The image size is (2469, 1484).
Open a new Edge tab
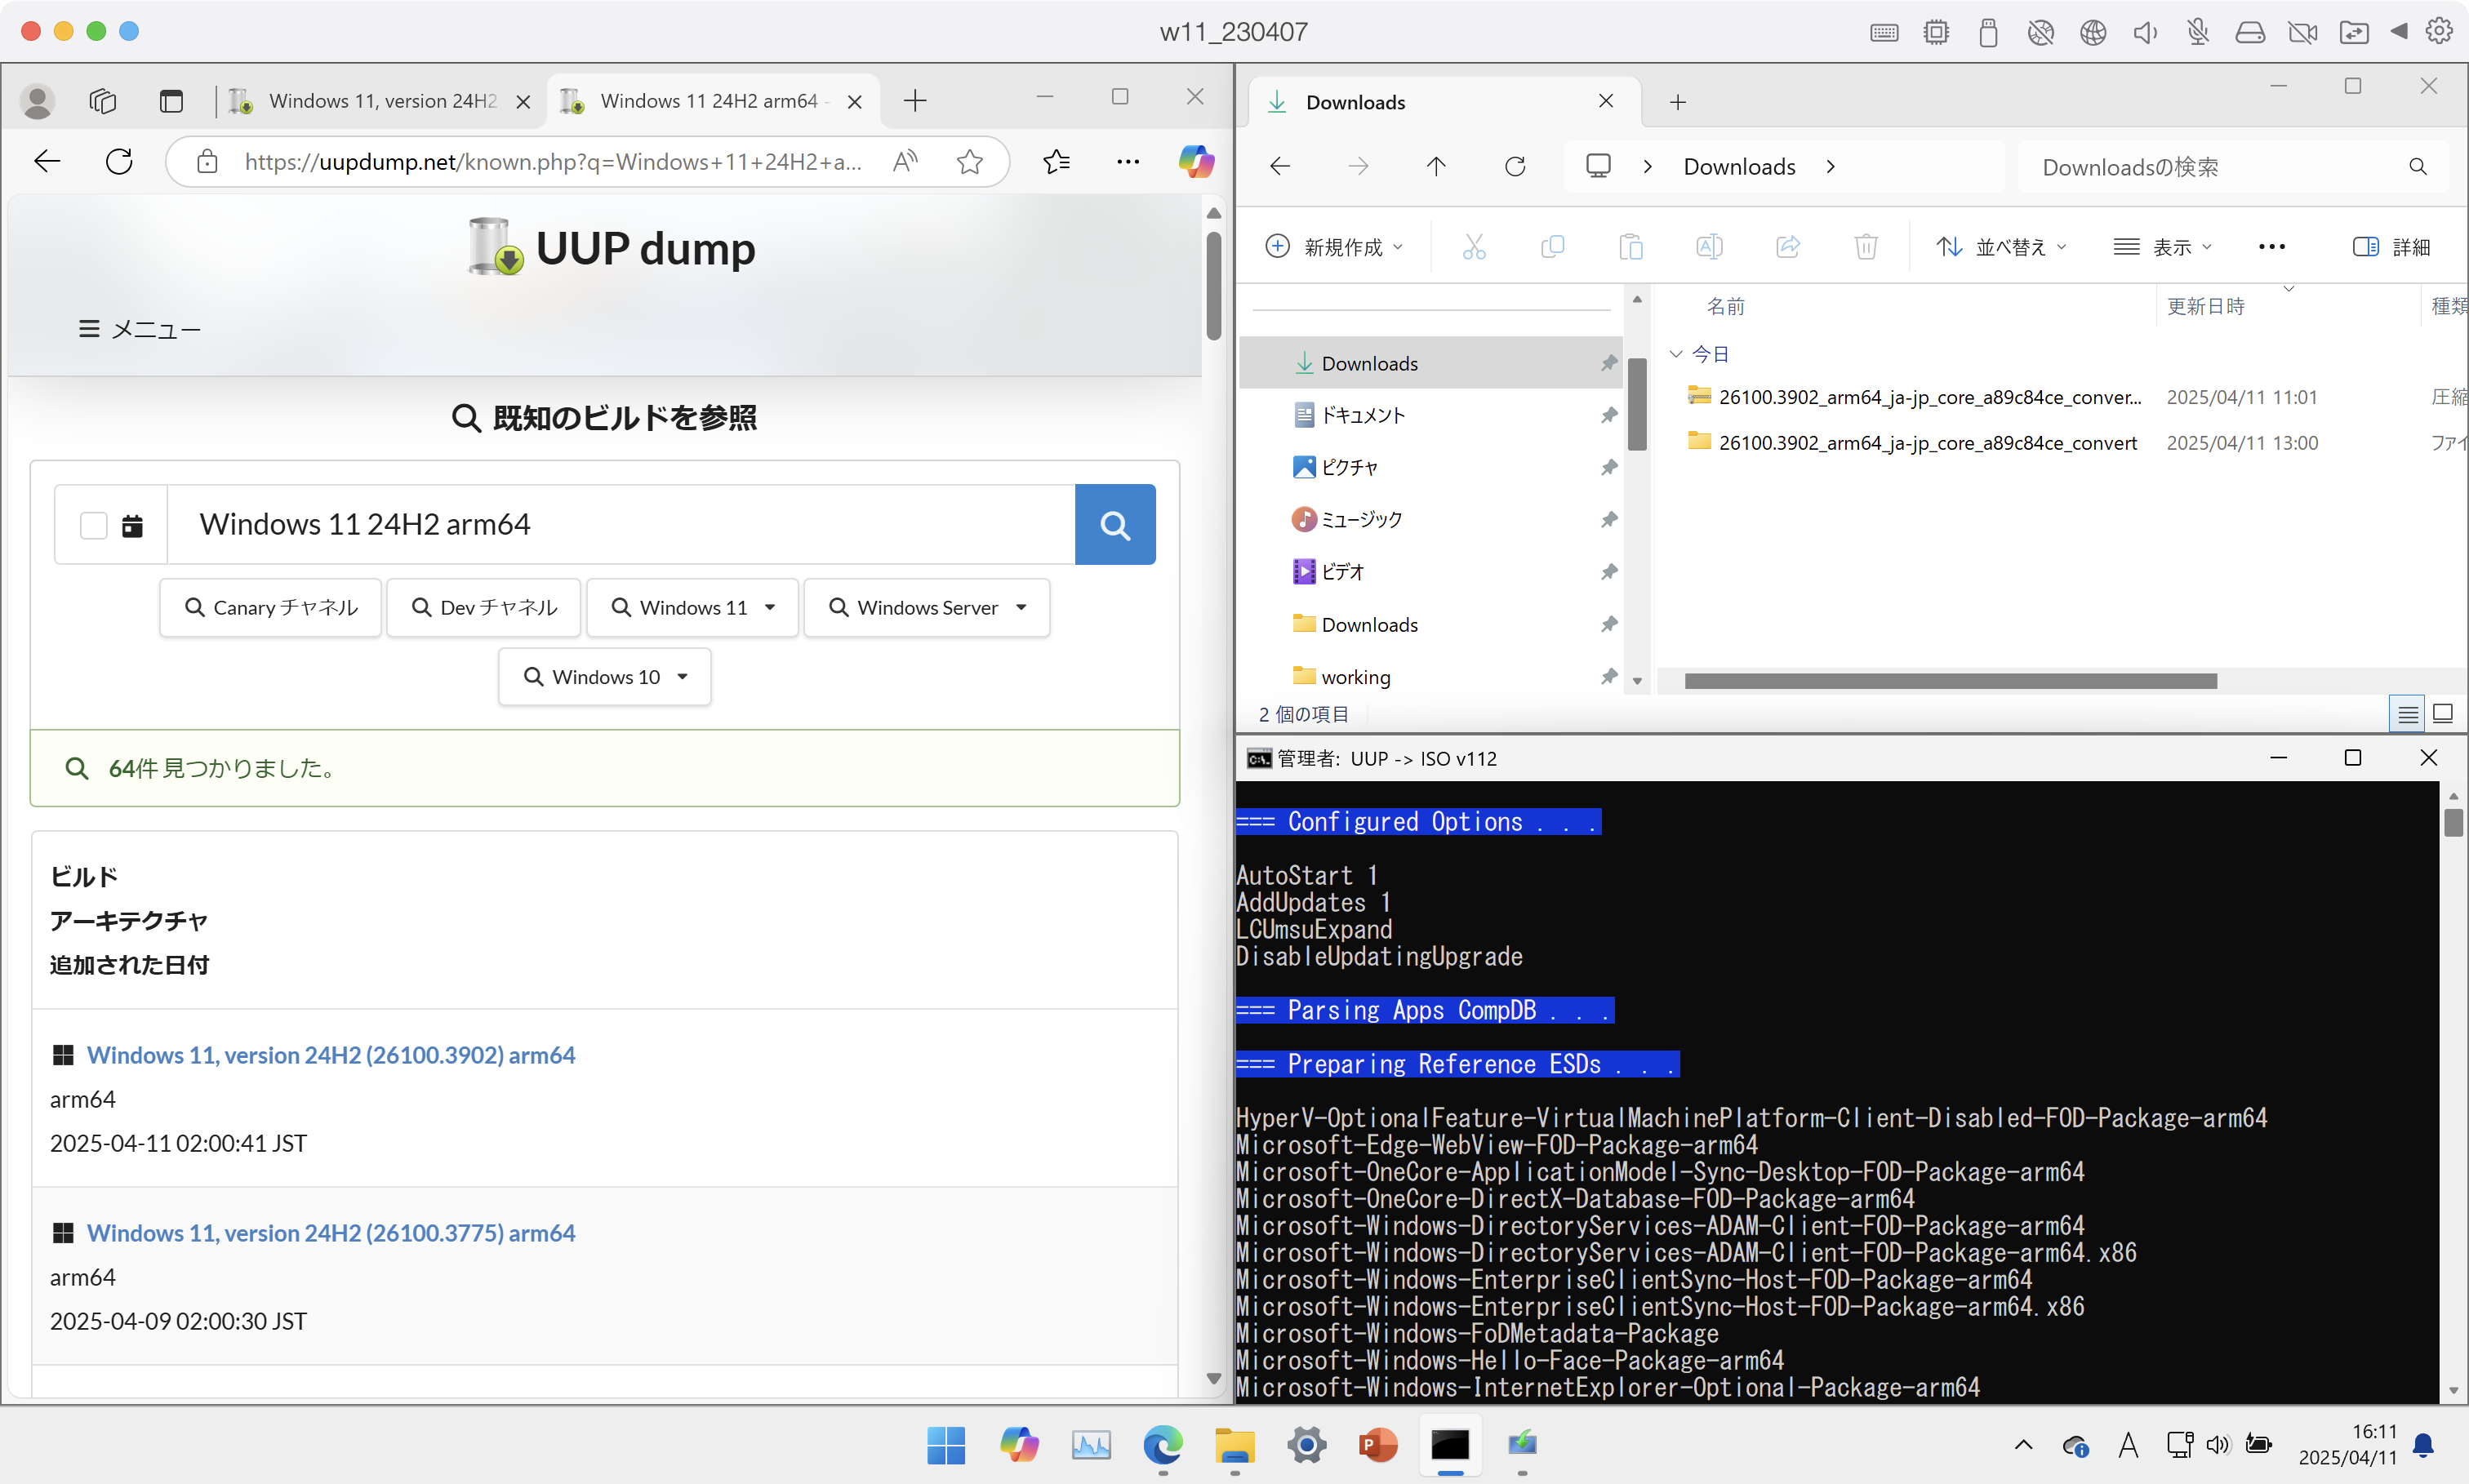pyautogui.click(x=914, y=100)
